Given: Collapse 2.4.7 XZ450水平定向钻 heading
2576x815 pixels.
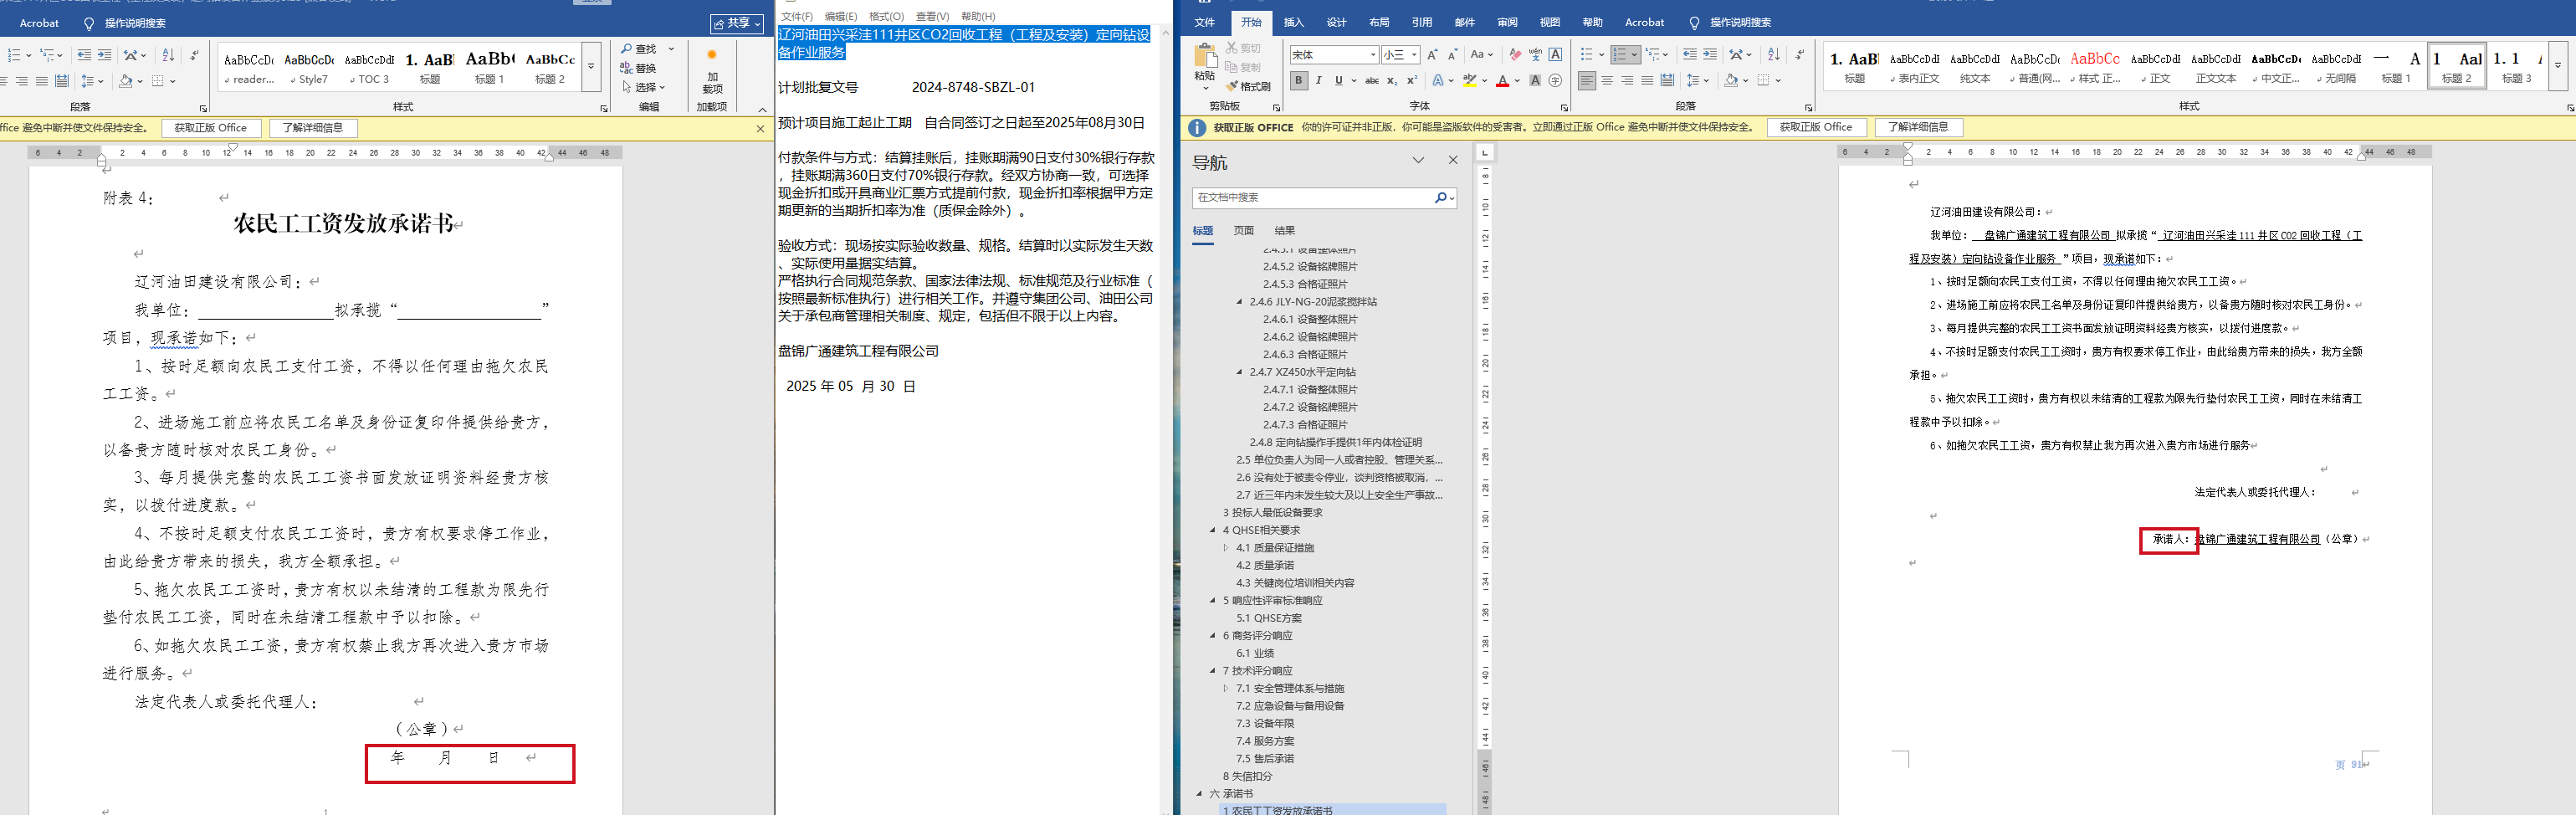Looking at the screenshot, I should point(1239,372).
